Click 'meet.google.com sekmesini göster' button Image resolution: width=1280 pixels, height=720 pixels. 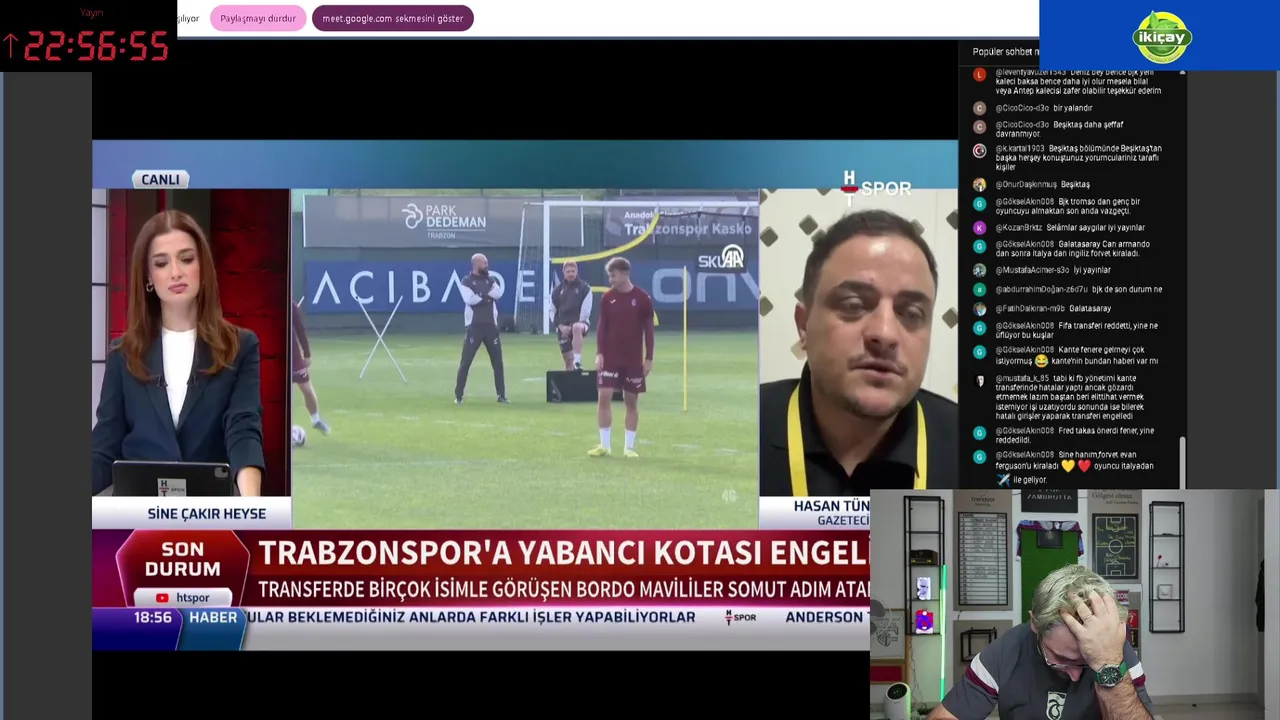pos(392,18)
